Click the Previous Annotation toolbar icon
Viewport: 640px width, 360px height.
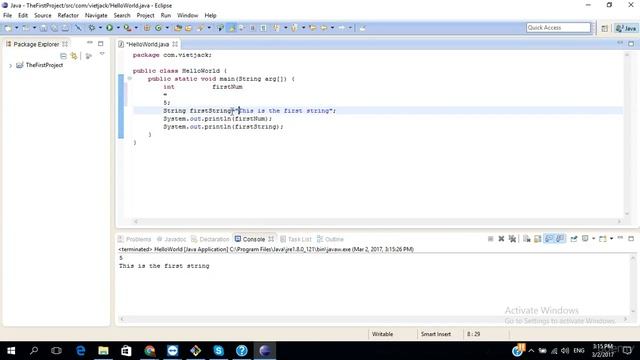294,28
